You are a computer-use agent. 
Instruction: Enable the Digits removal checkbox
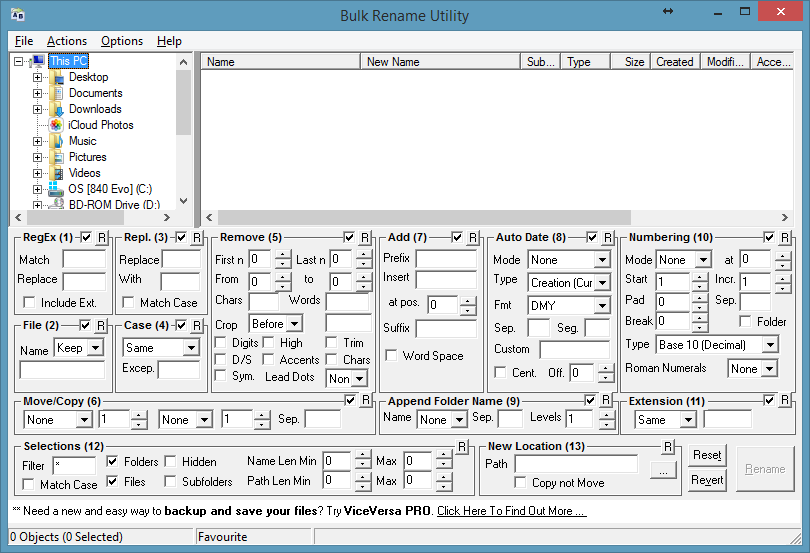pos(221,343)
